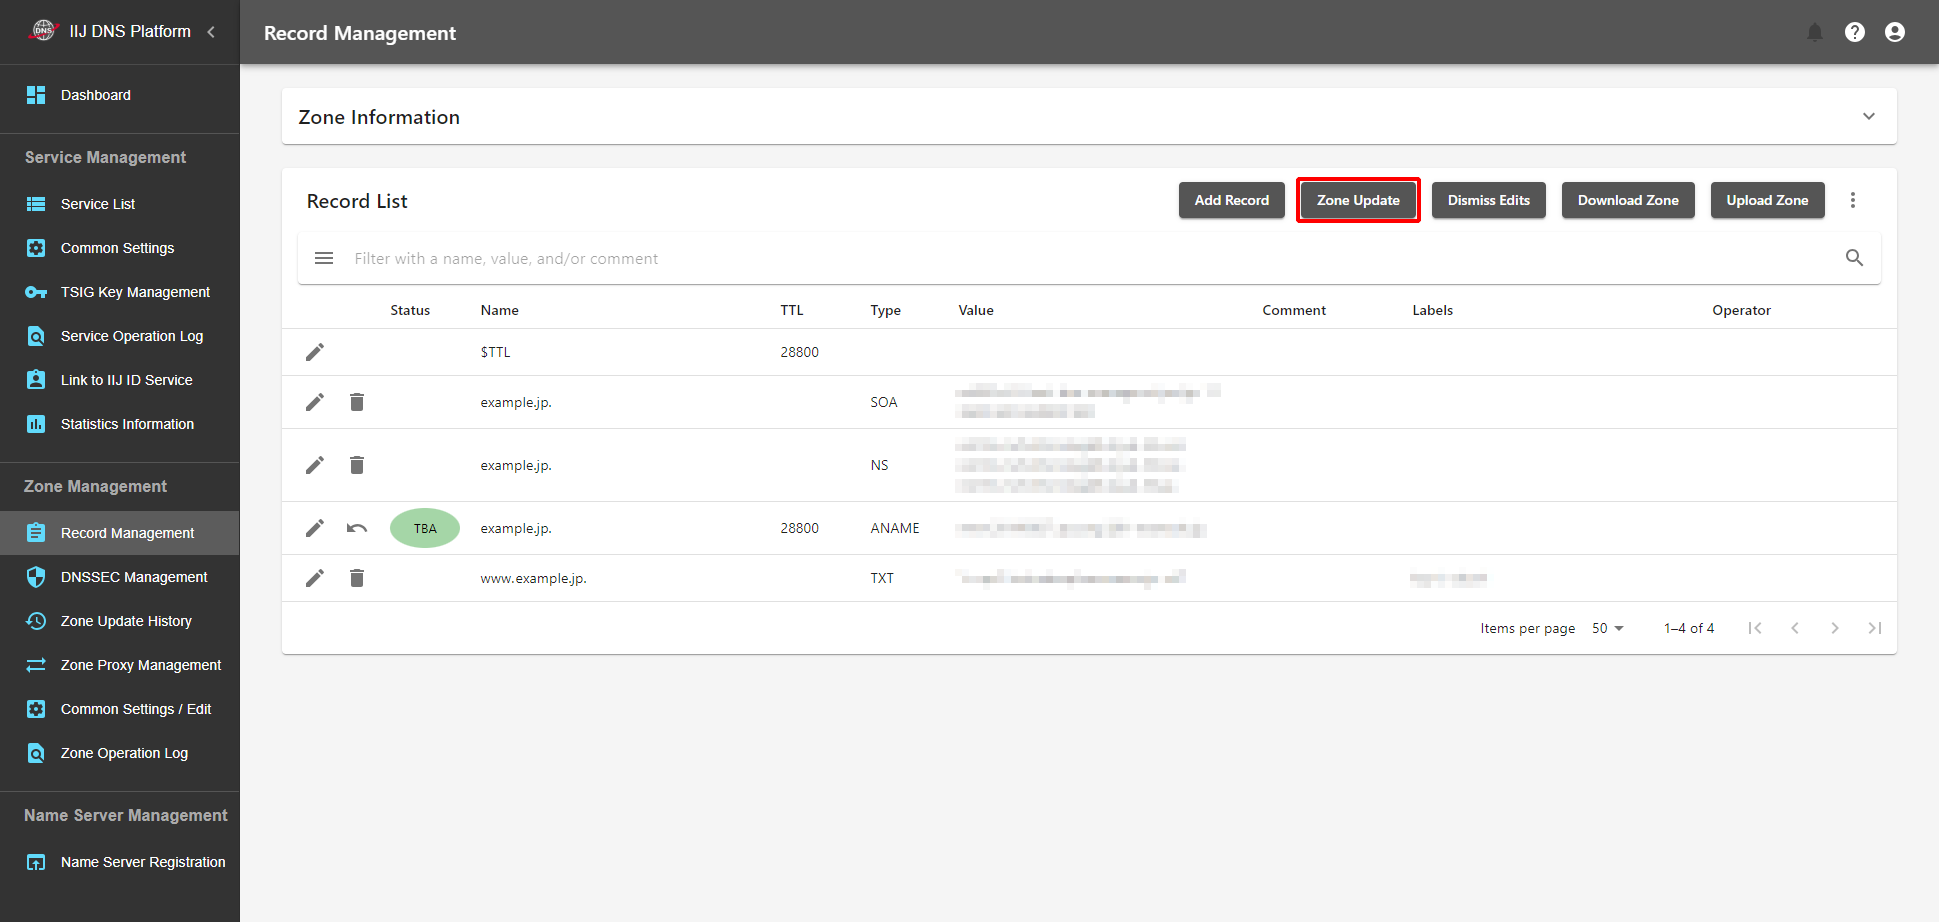Open the example.jp SOA record link
Image resolution: width=1939 pixels, height=922 pixels.
[516, 402]
